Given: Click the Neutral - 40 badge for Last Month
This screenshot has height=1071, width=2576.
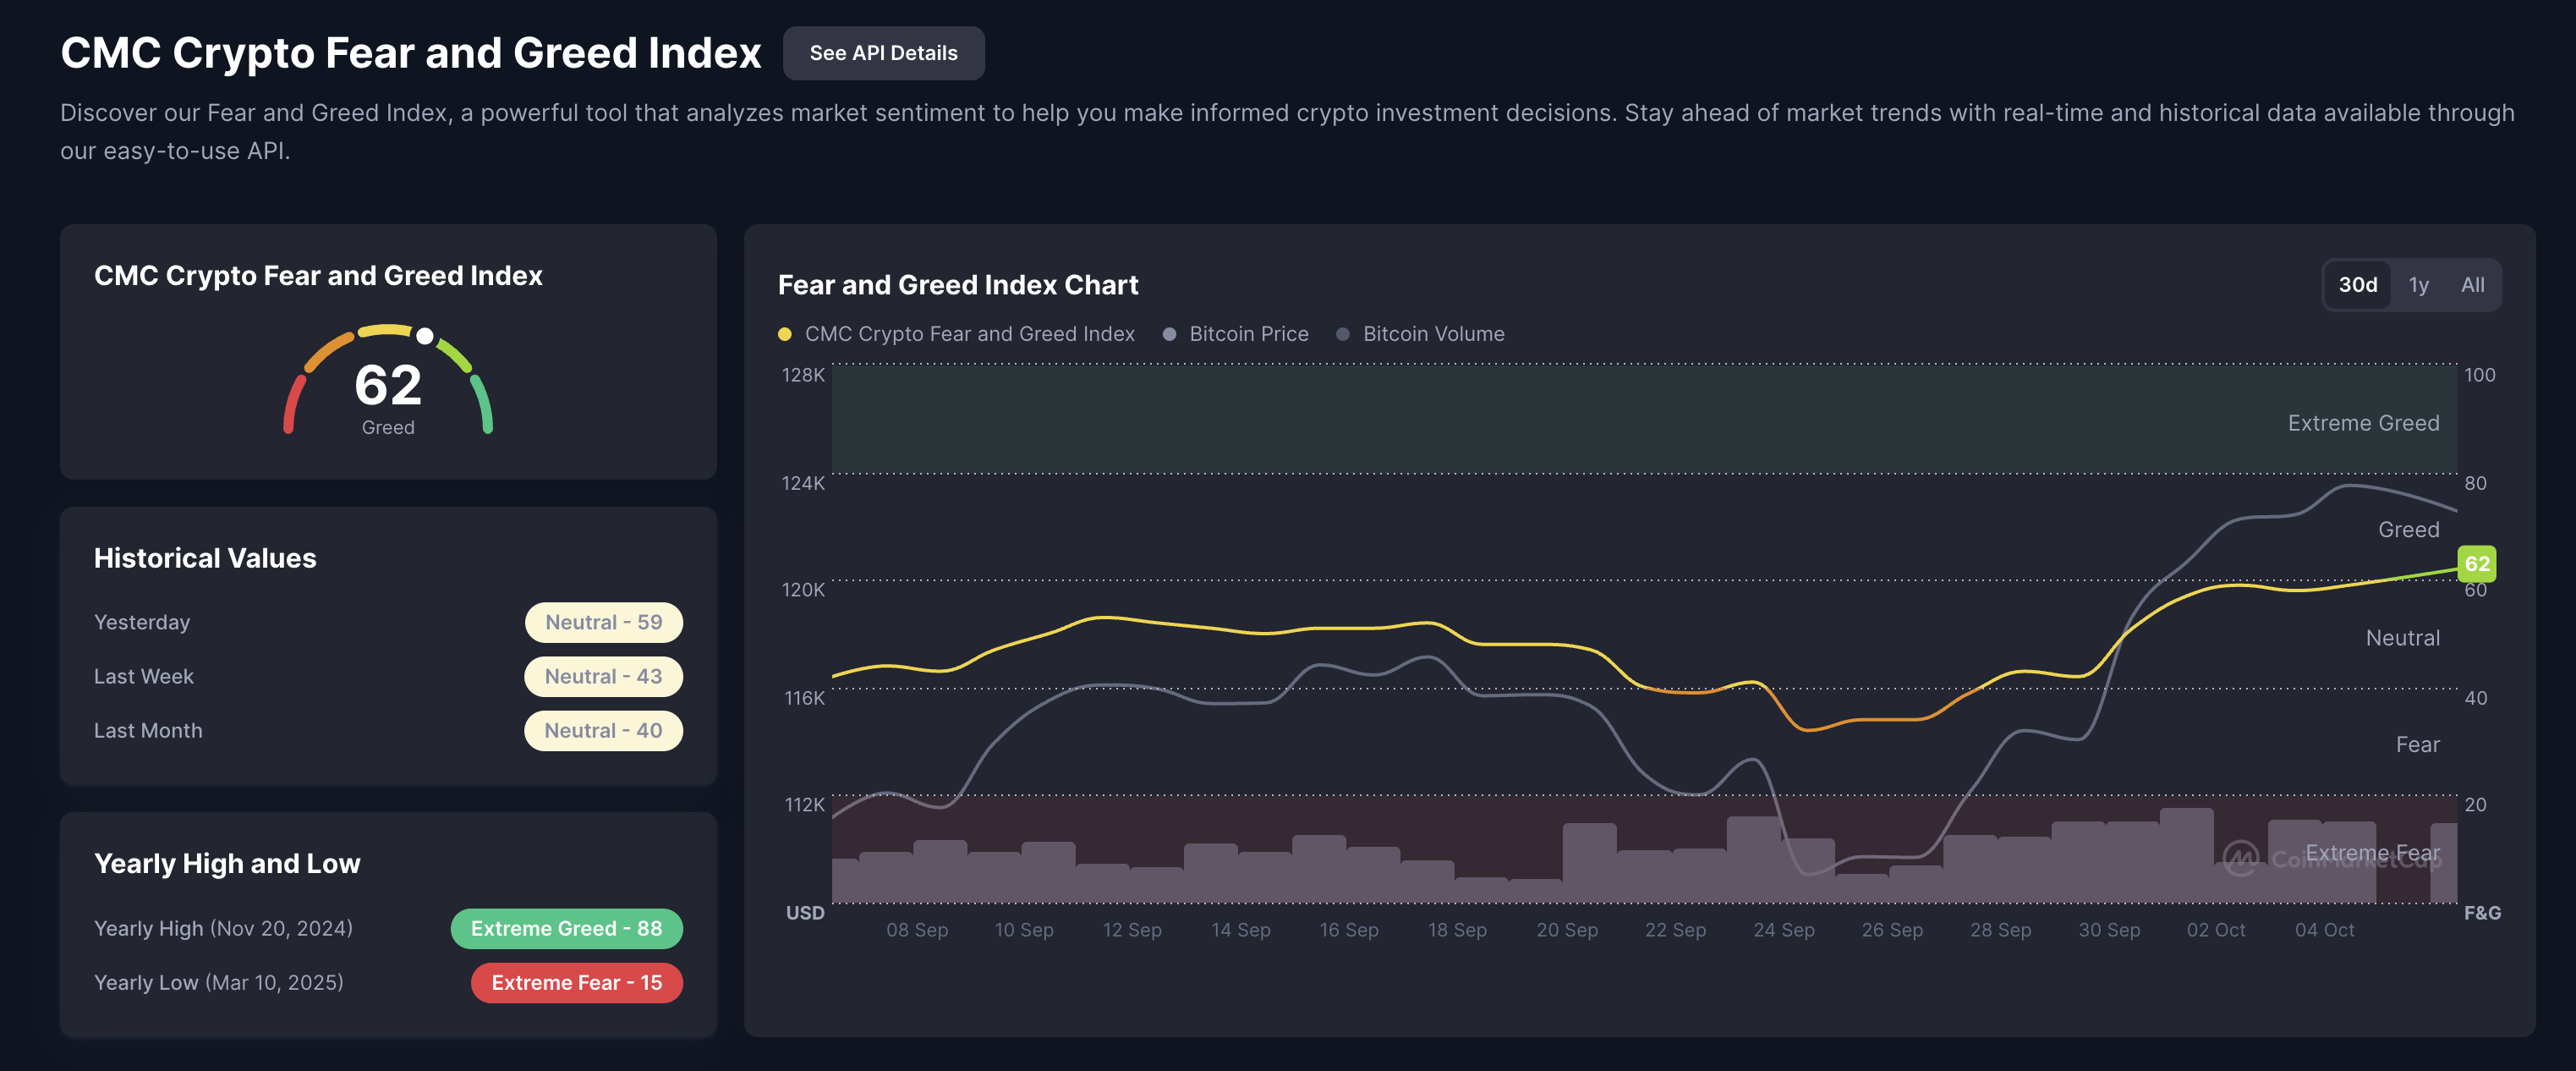Looking at the screenshot, I should [603, 730].
